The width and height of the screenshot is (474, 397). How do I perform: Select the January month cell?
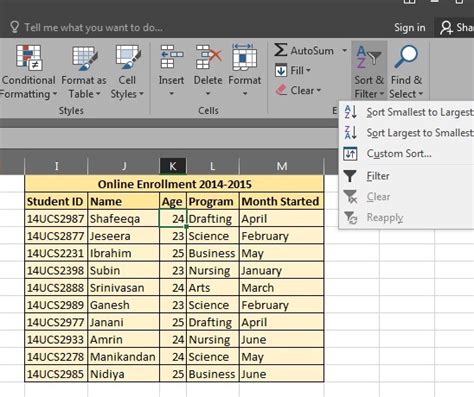(282, 270)
